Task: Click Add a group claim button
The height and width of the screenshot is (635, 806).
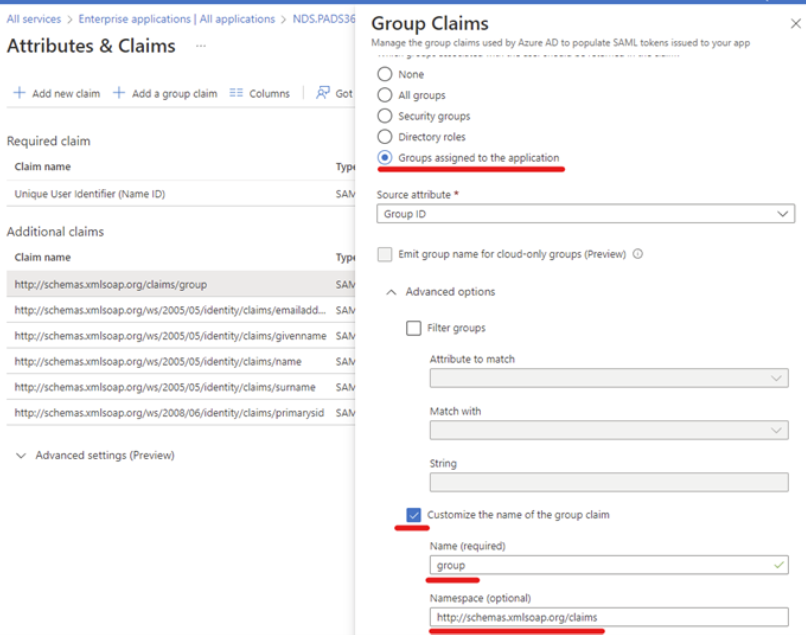Action: coord(165,93)
